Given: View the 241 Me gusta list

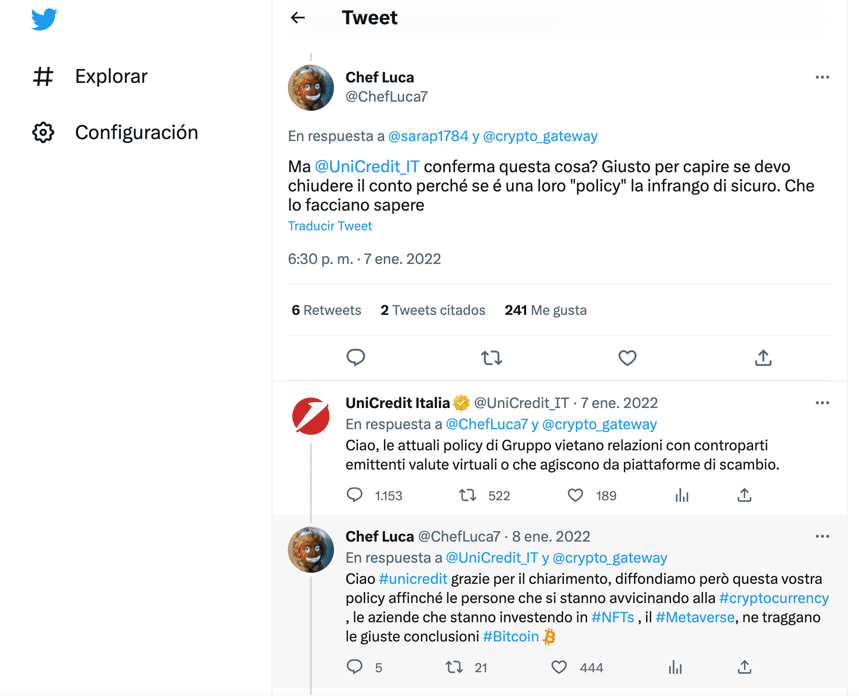Looking at the screenshot, I should (x=546, y=310).
